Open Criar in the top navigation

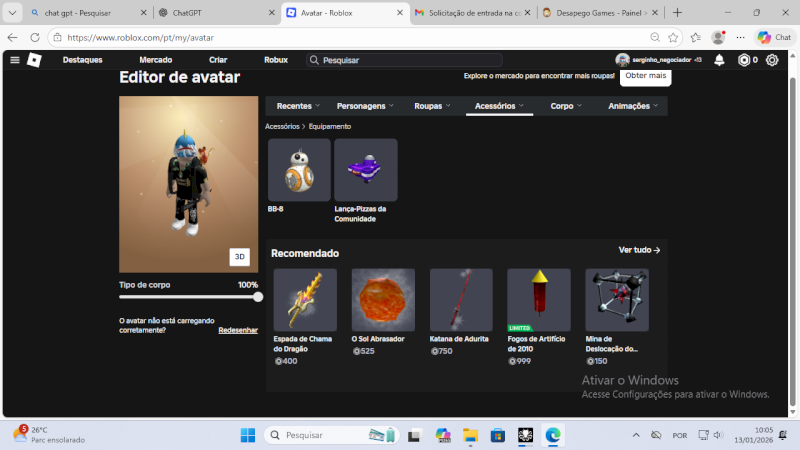[218, 60]
